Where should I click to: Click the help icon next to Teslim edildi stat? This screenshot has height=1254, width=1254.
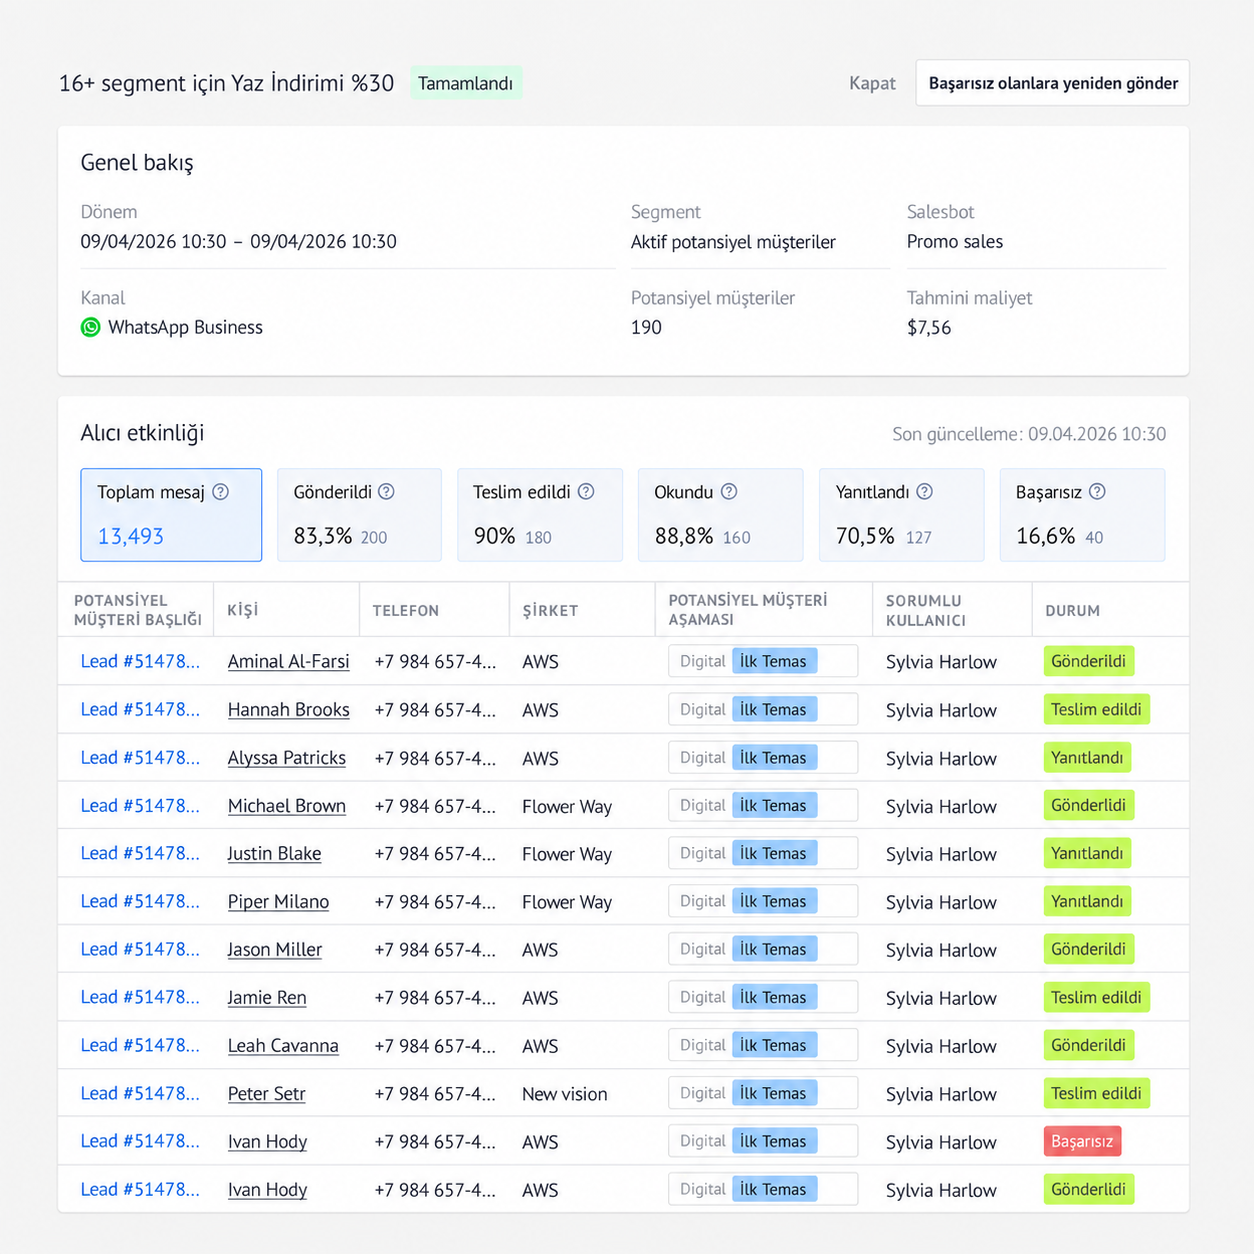point(586,492)
